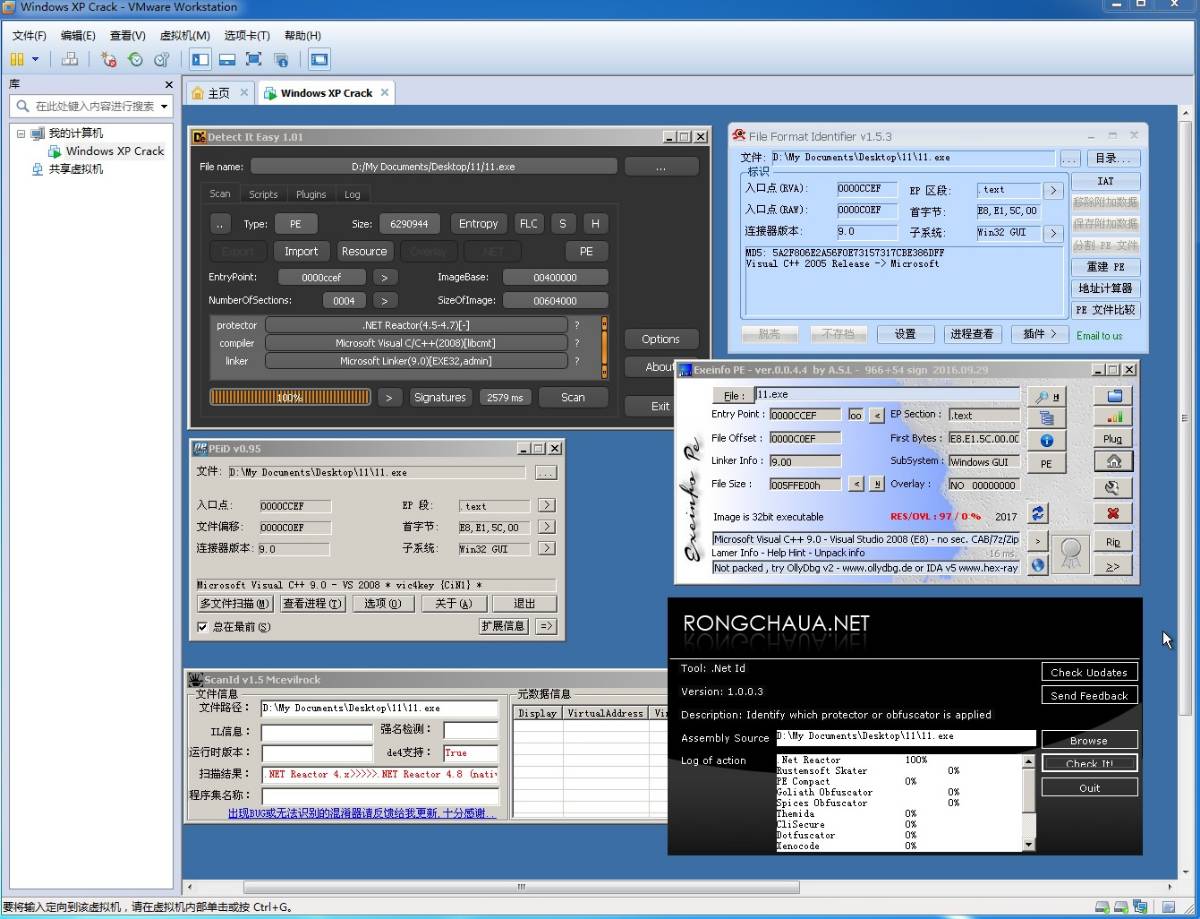Click the 100% scan progress bar
Image resolution: width=1200 pixels, height=919 pixels.
(290, 397)
